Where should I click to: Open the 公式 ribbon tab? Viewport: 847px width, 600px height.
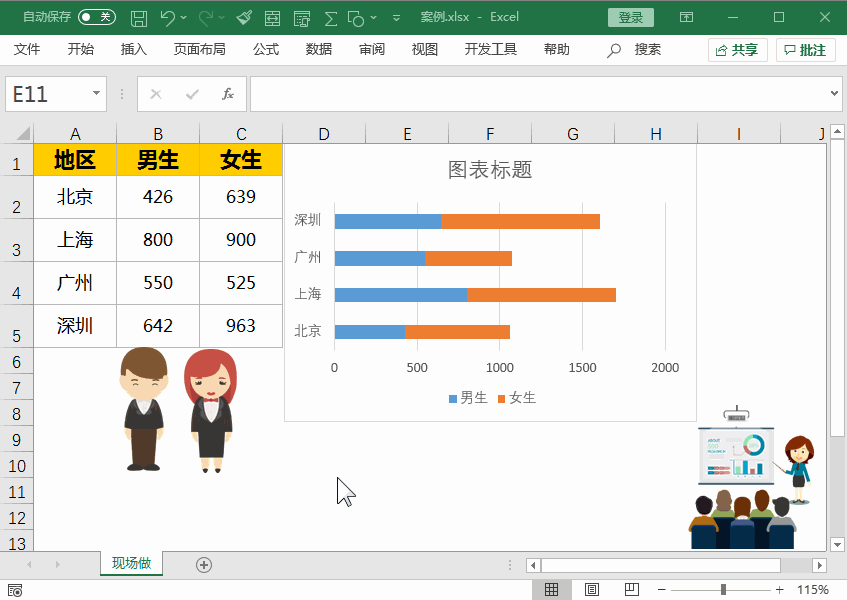click(x=266, y=50)
